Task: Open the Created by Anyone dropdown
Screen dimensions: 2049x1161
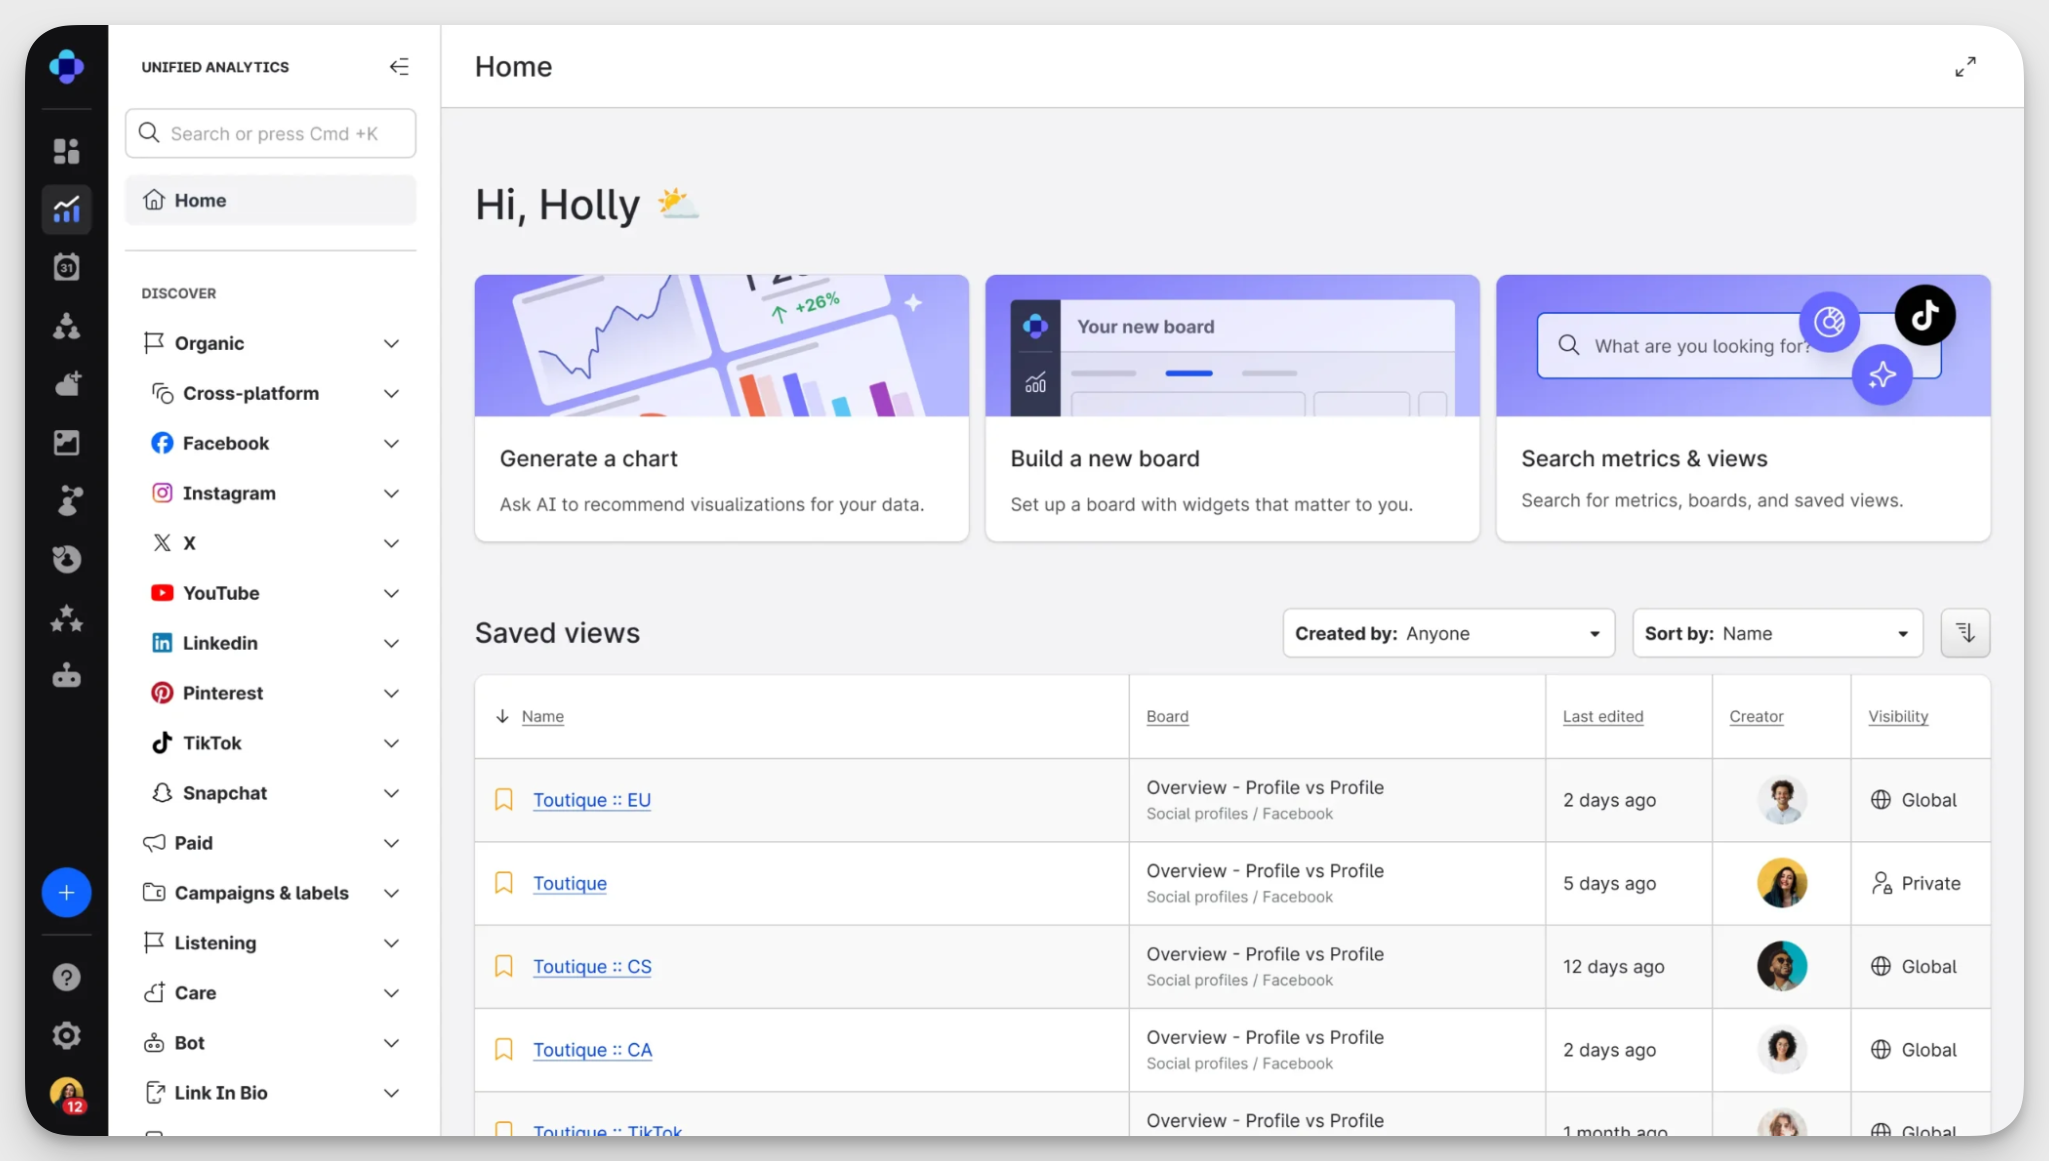Action: point(1447,633)
